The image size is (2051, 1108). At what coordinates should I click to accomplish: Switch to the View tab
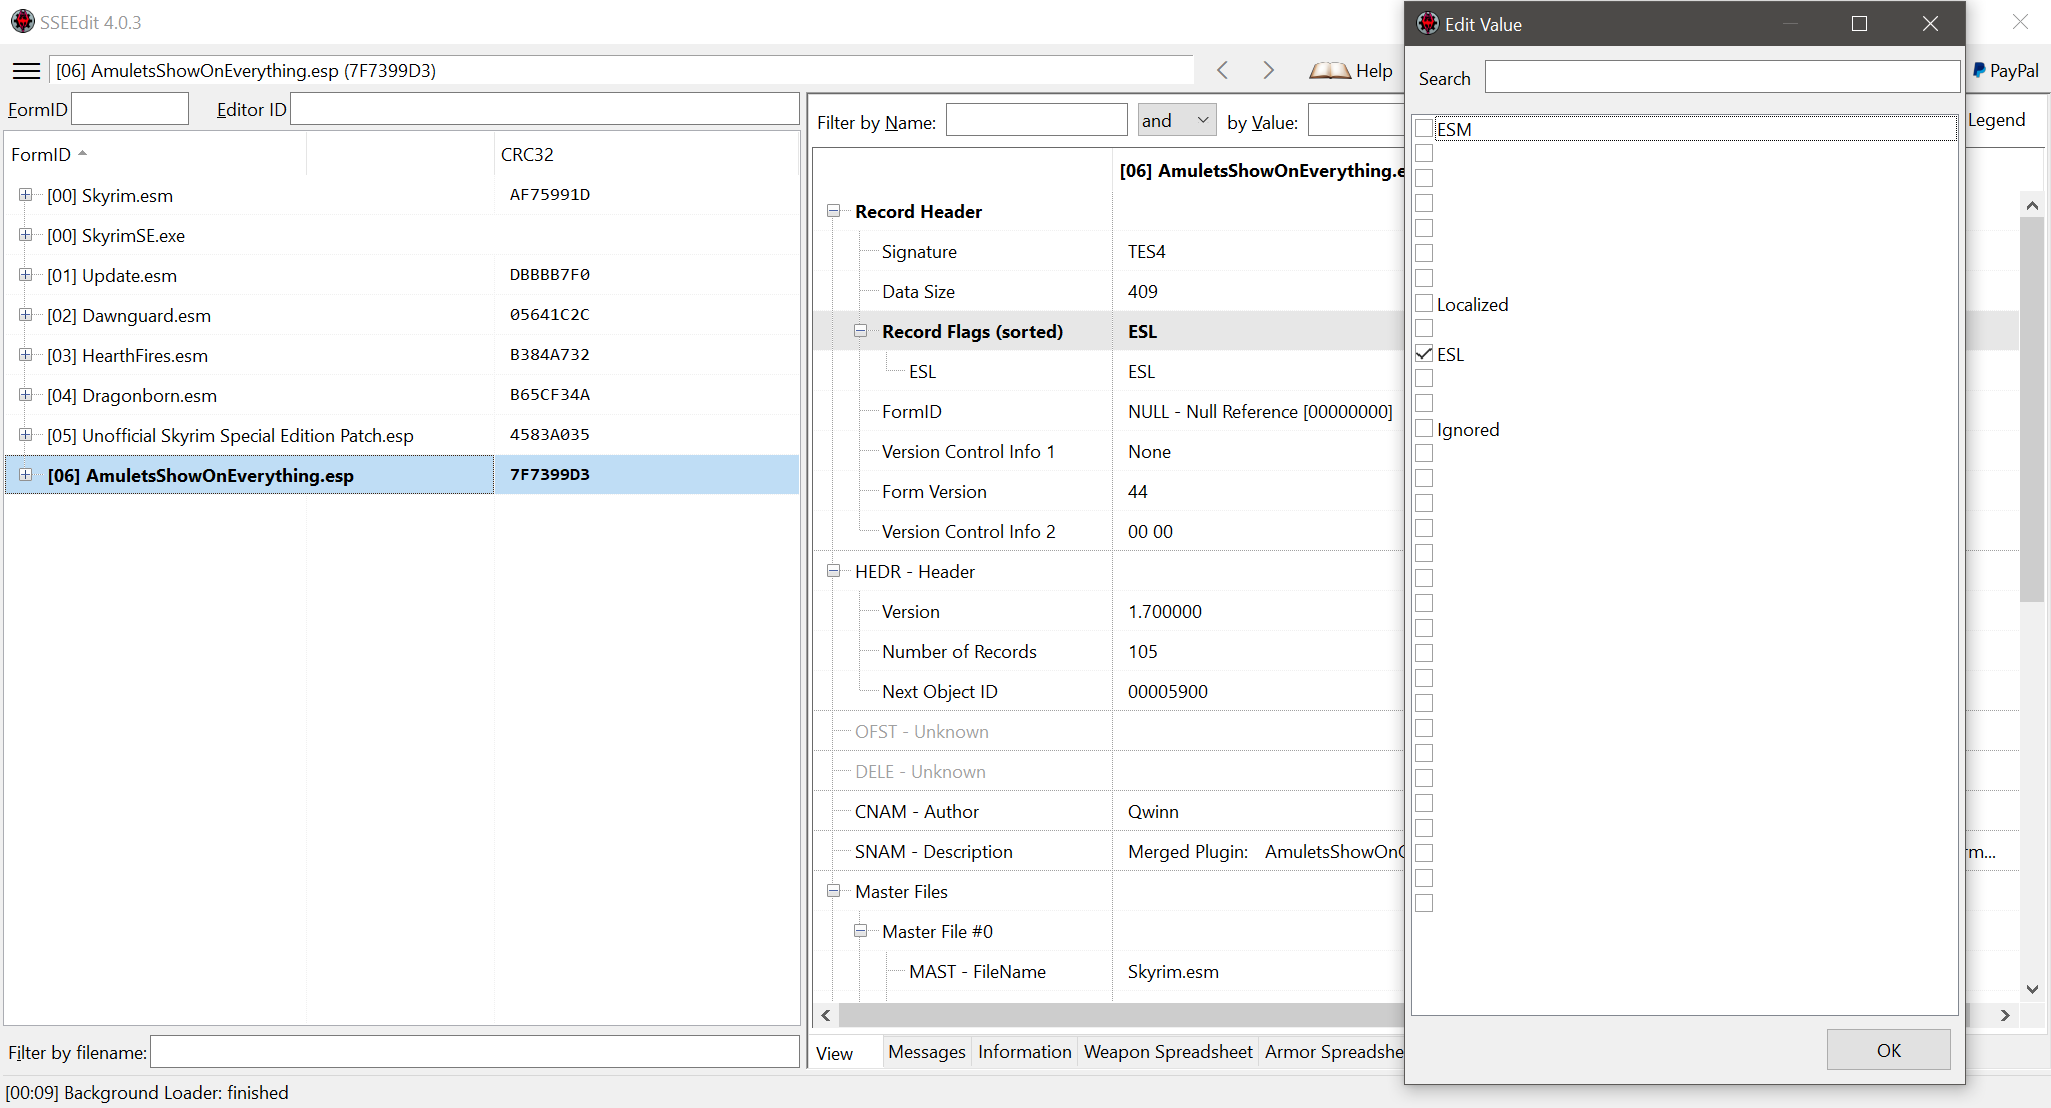click(835, 1053)
